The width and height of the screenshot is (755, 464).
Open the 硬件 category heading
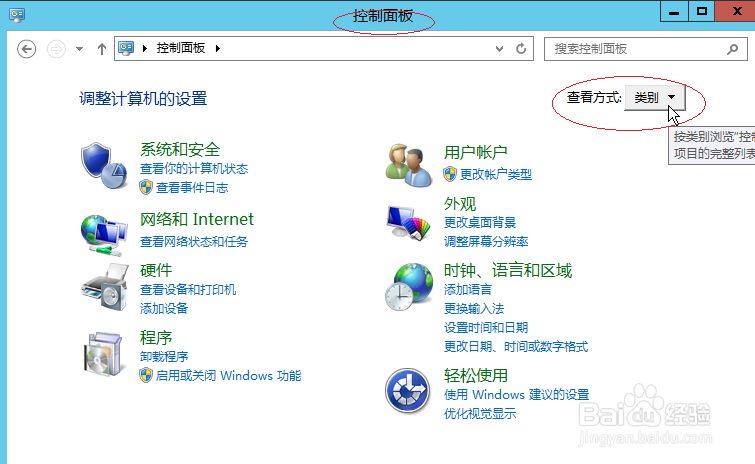coord(156,270)
